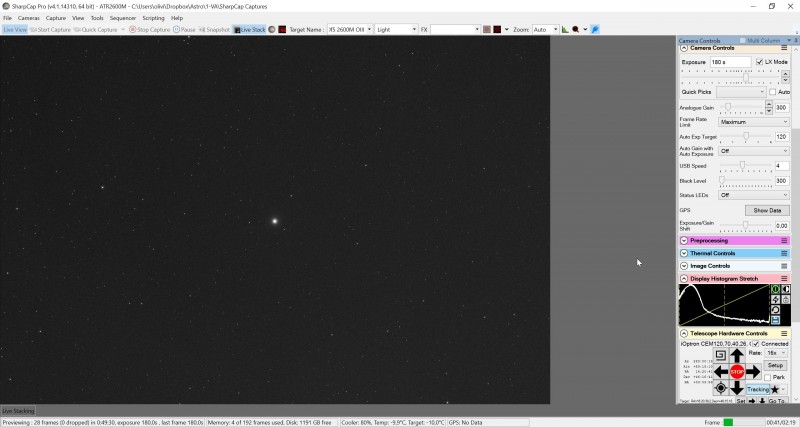800x427 pixels.
Task: Open the Sequencer menu
Action: pyautogui.click(x=123, y=18)
